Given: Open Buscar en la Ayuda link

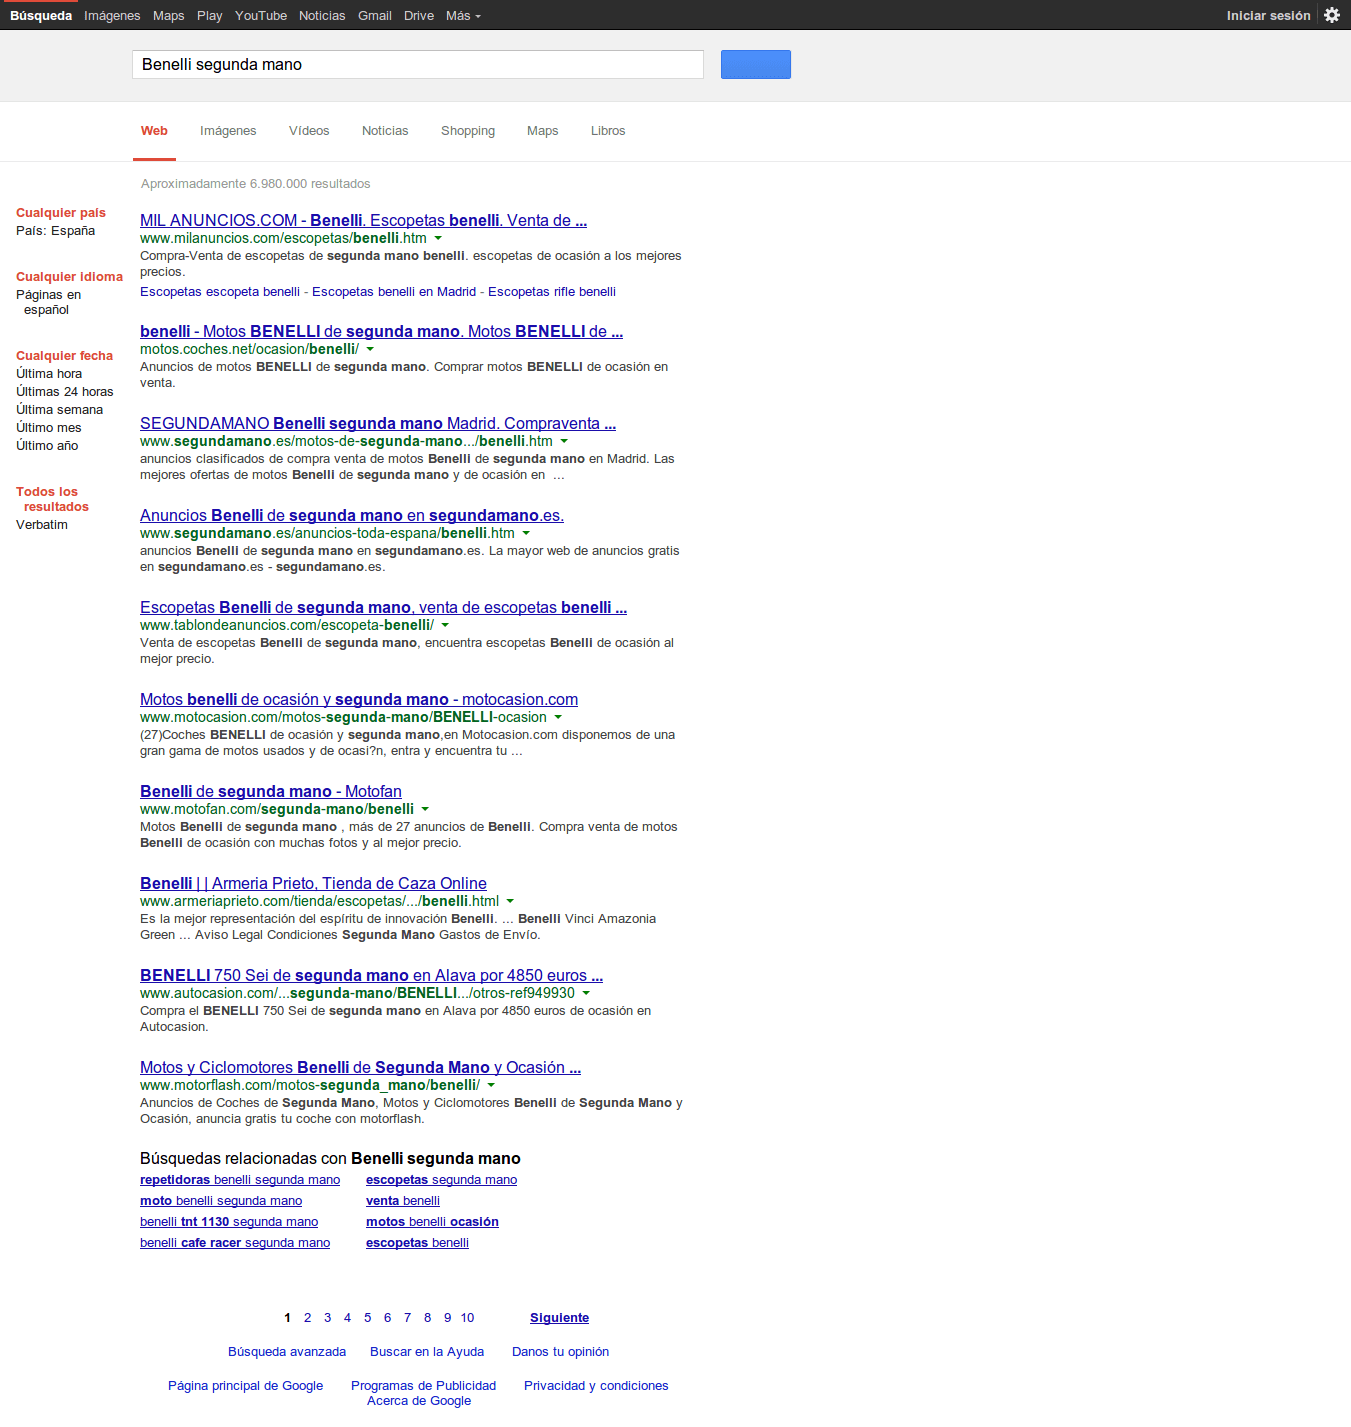Looking at the screenshot, I should click(427, 1352).
